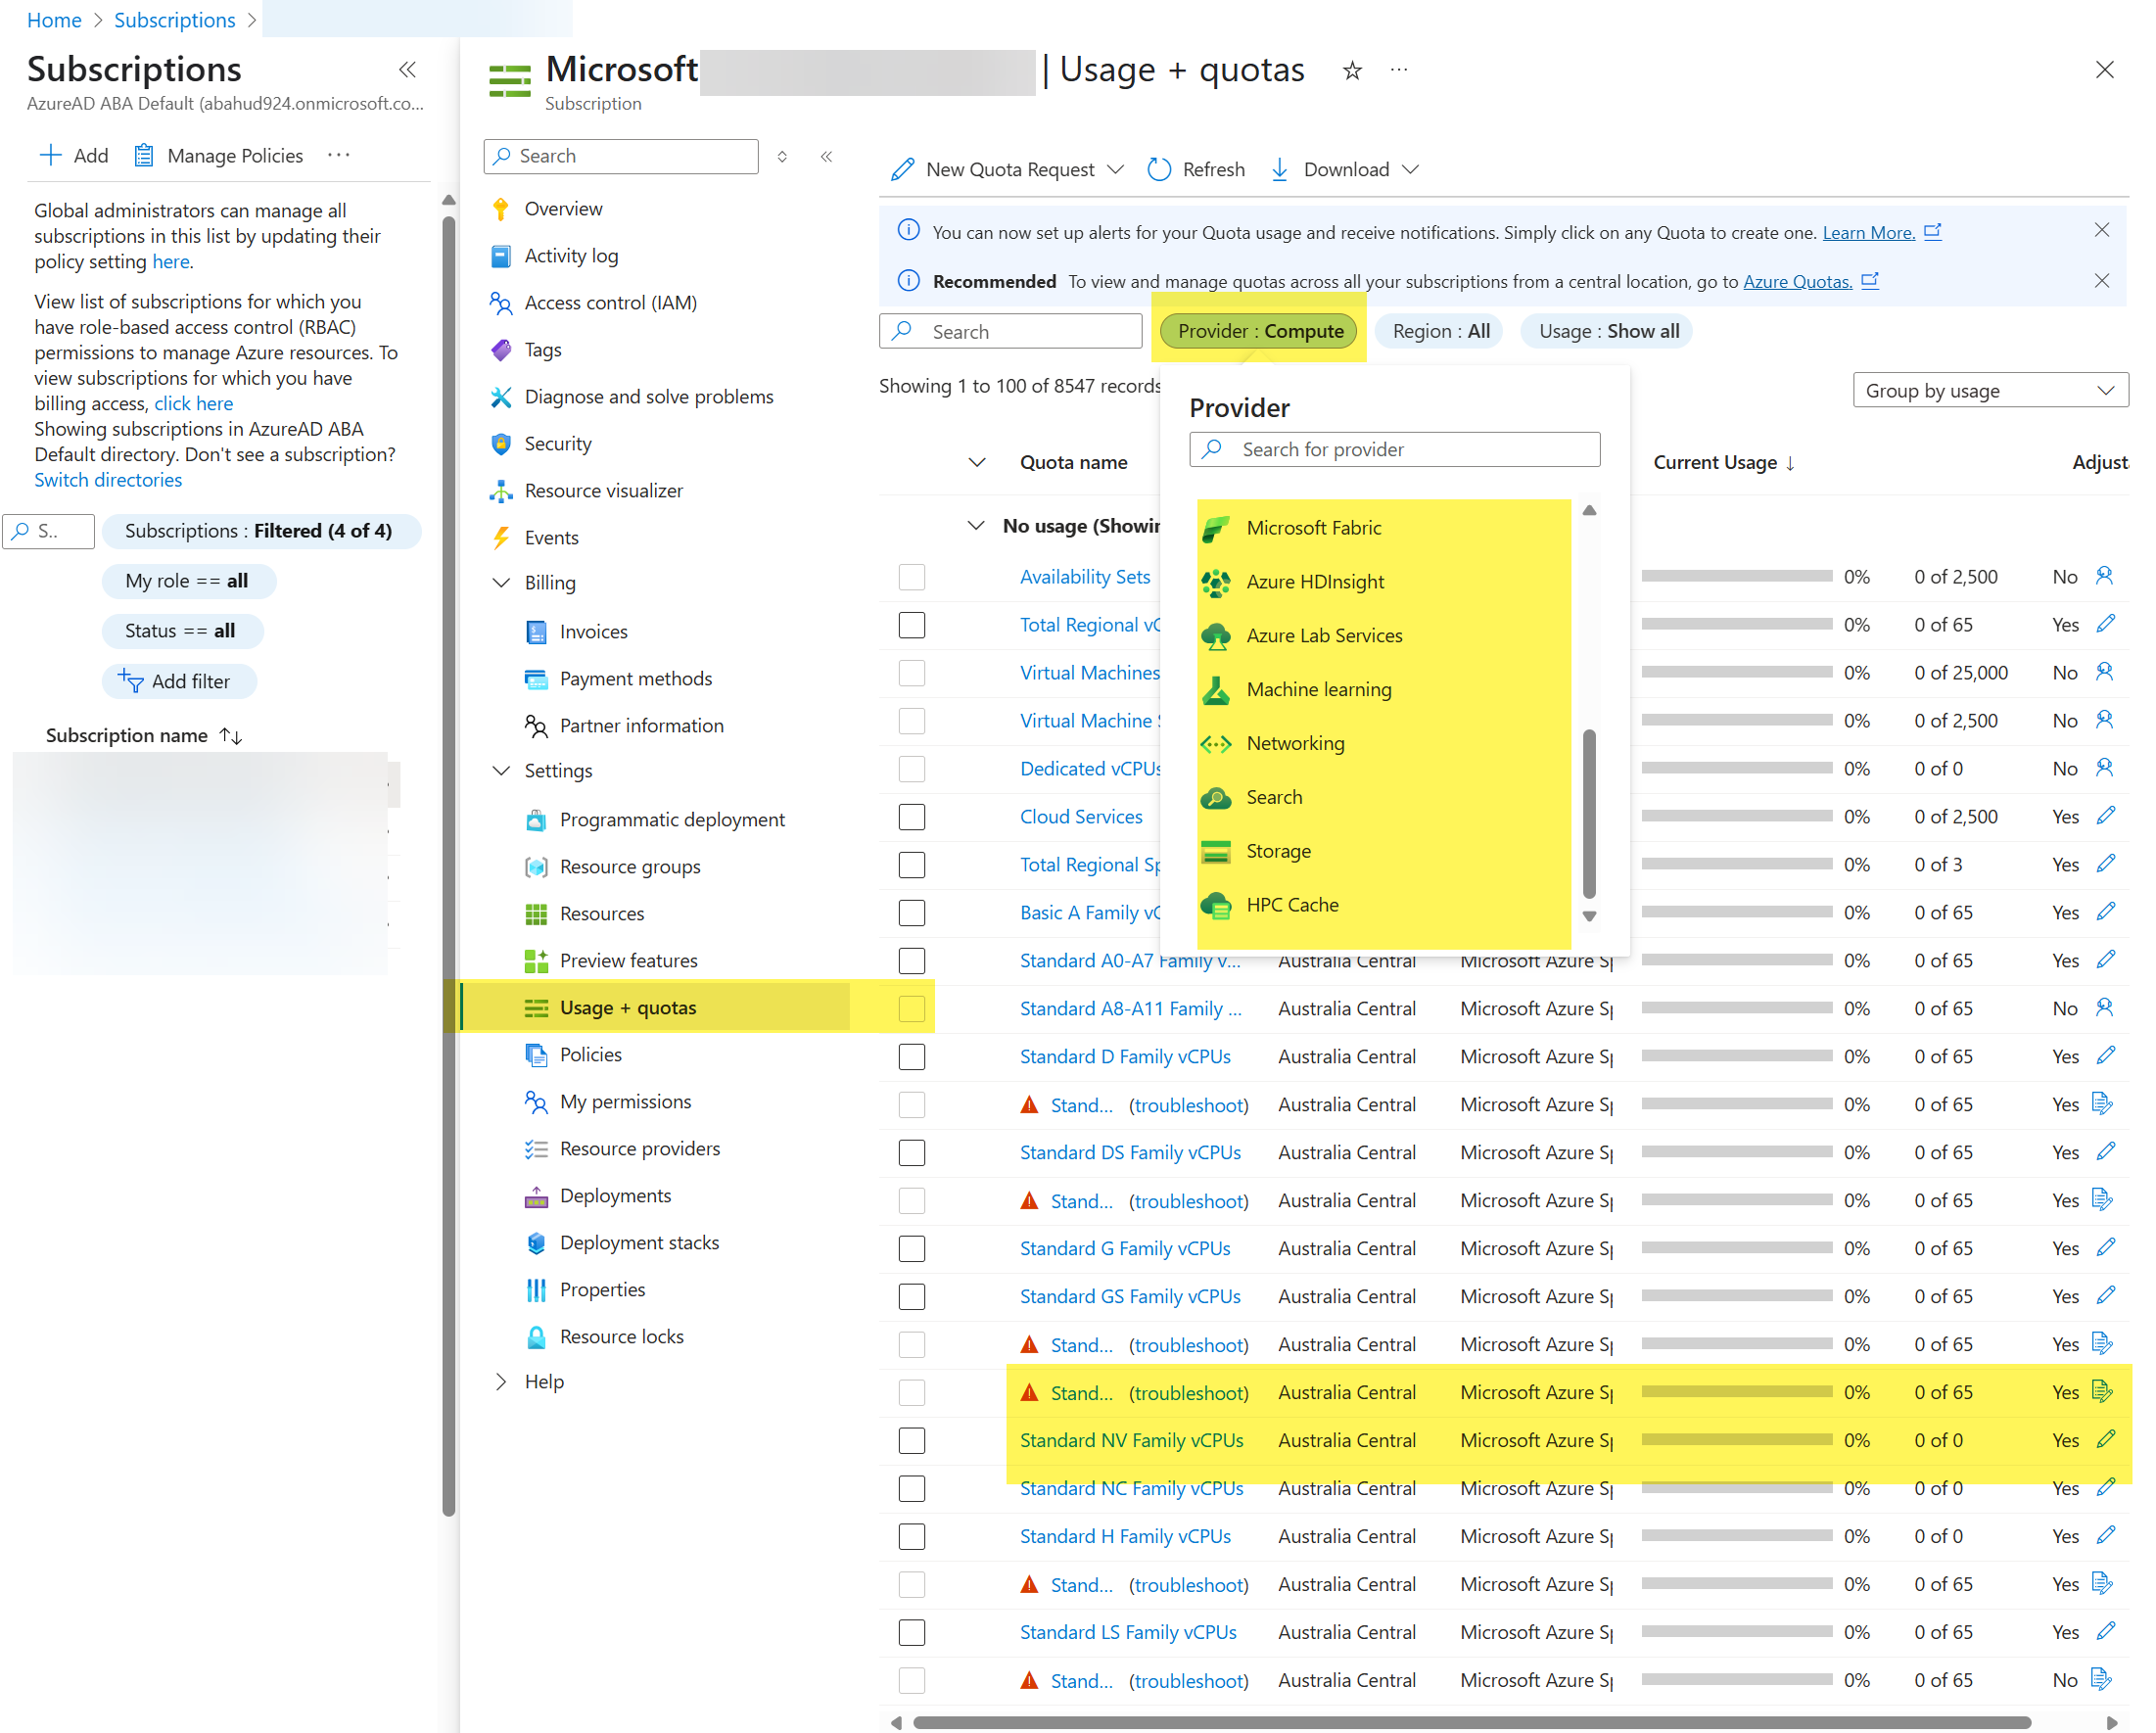This screenshot has width=2156, height=1733.
Task: Open the Invoices icon
Action: [536, 632]
